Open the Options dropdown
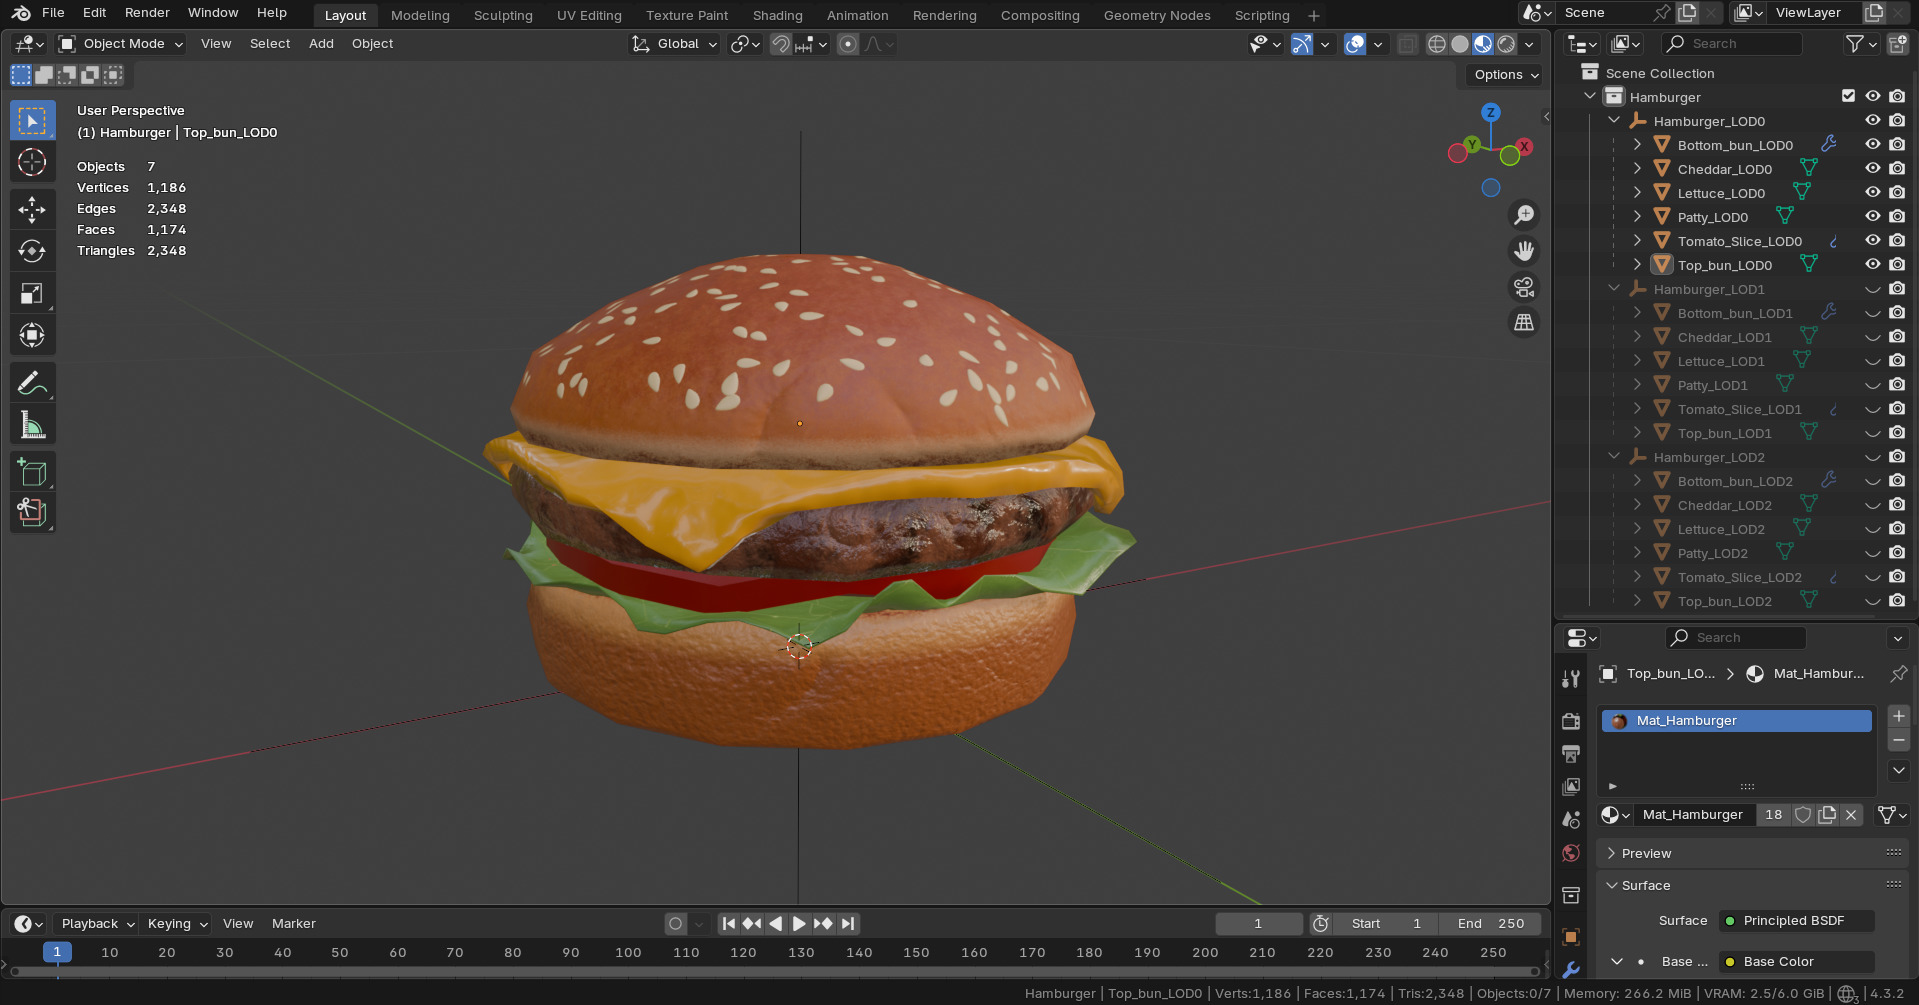The height and width of the screenshot is (1005, 1919). [1506, 75]
